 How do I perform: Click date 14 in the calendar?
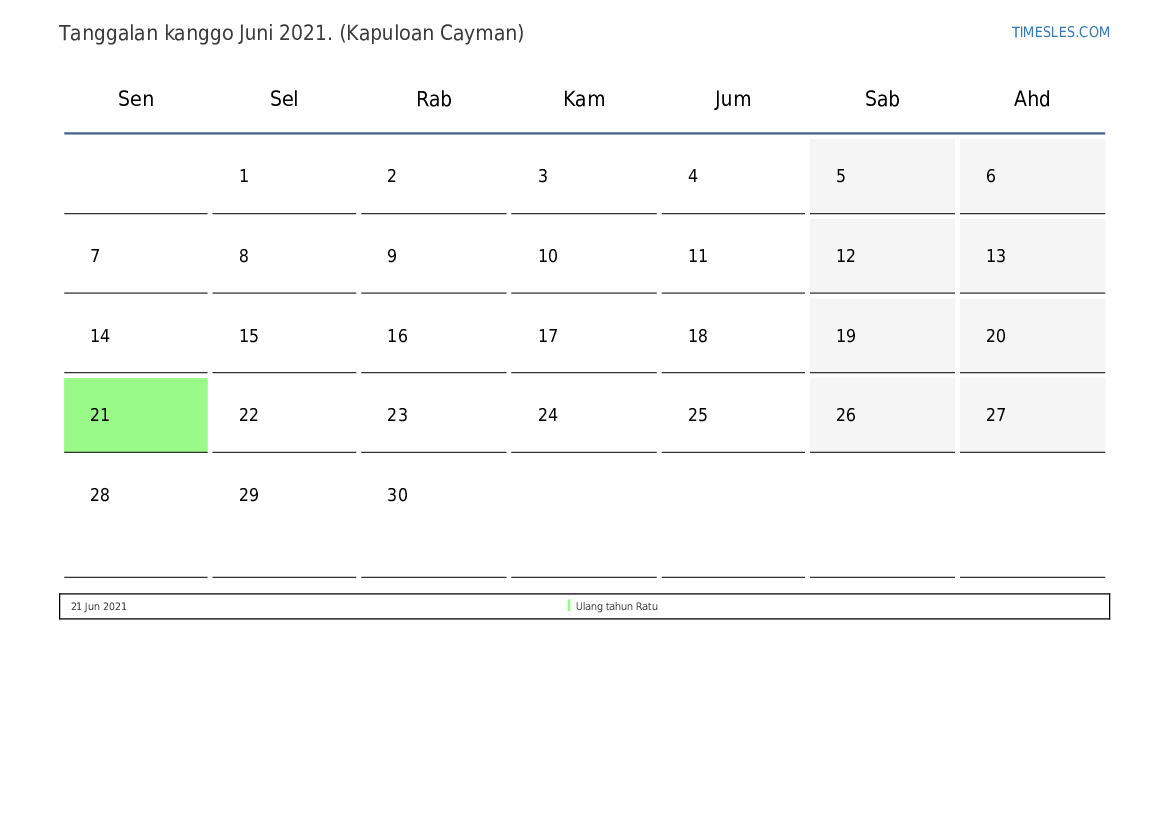136,336
